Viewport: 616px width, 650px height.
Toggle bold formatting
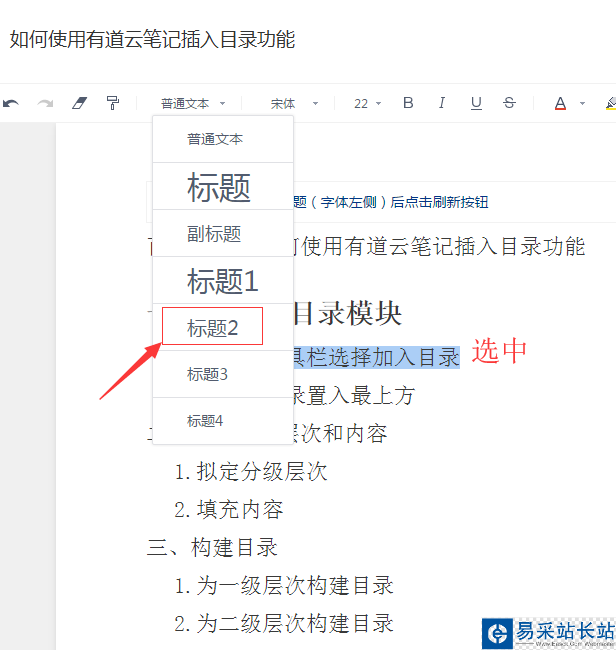click(408, 103)
